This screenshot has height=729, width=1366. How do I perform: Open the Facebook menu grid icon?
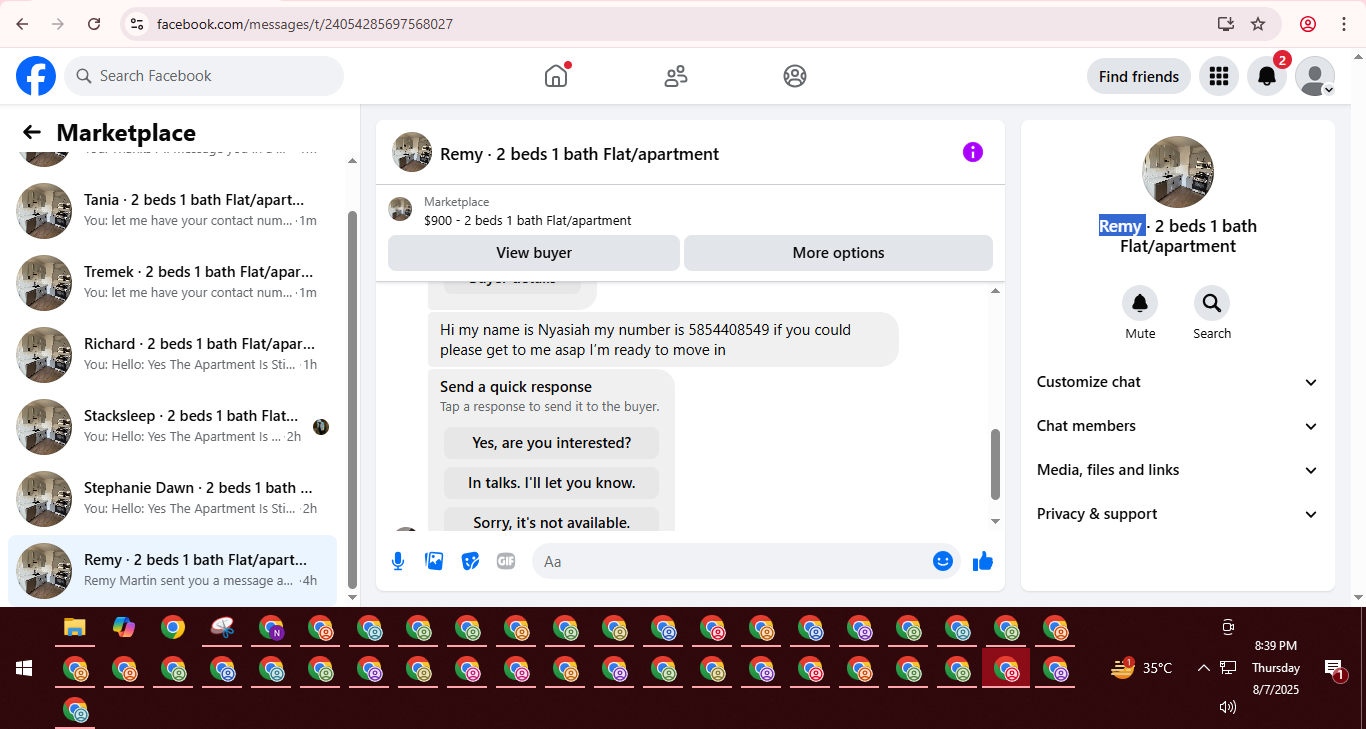pos(1218,76)
